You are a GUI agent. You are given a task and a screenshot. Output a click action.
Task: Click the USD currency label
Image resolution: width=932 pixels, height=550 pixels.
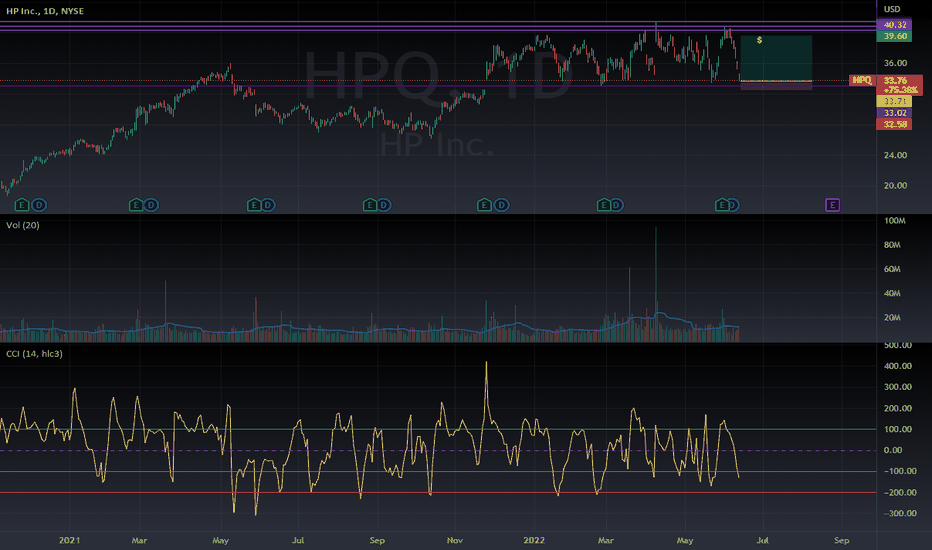(892, 9)
